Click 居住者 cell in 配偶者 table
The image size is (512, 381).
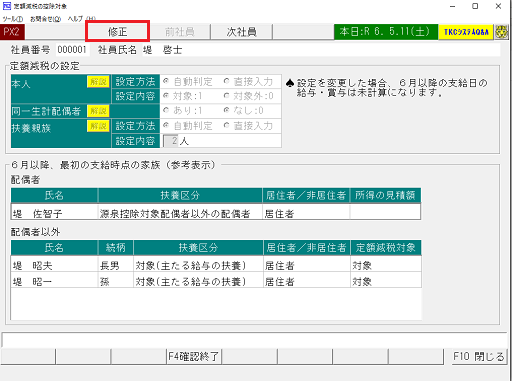pos(306,213)
